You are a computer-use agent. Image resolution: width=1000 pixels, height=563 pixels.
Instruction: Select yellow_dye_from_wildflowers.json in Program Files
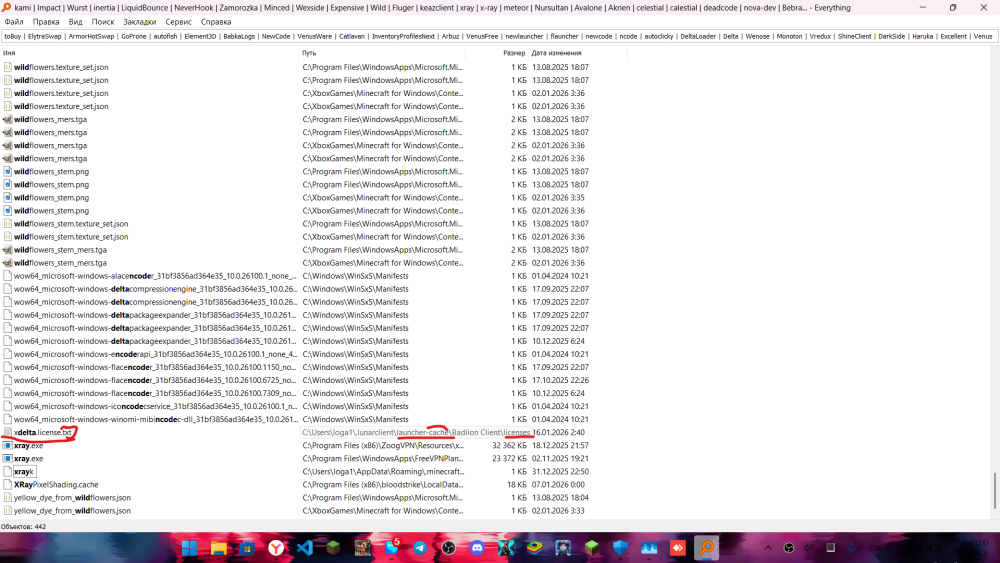click(x=72, y=498)
